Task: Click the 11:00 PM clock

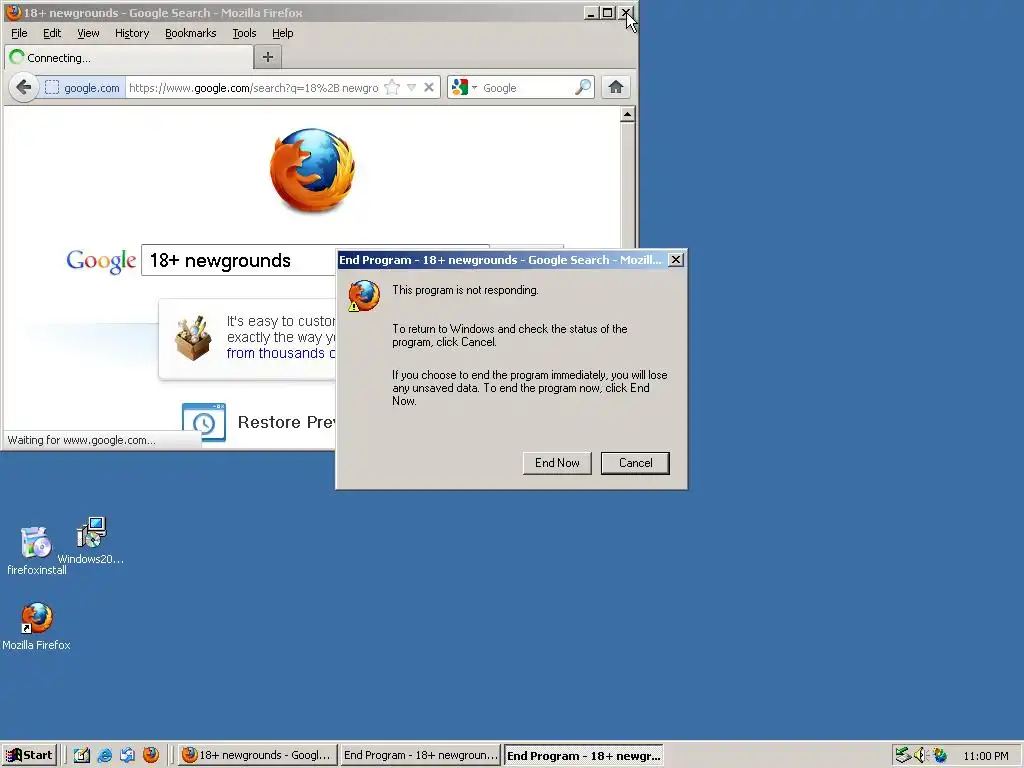Action: pyautogui.click(x=985, y=756)
